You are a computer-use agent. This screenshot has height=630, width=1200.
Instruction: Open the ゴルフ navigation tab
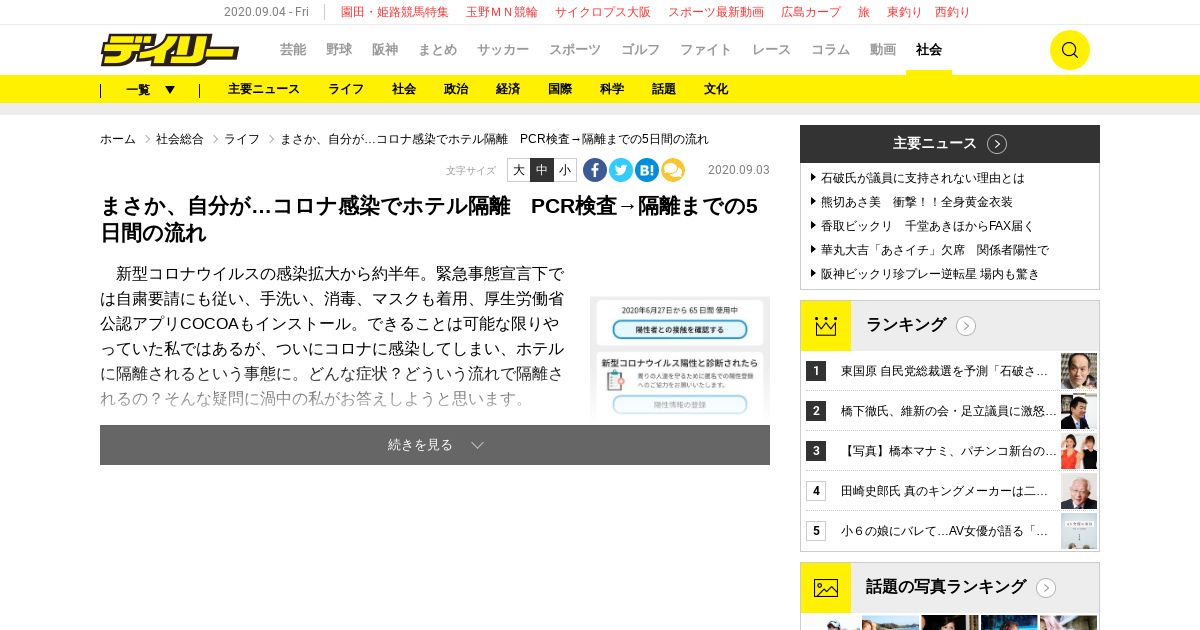[640, 50]
